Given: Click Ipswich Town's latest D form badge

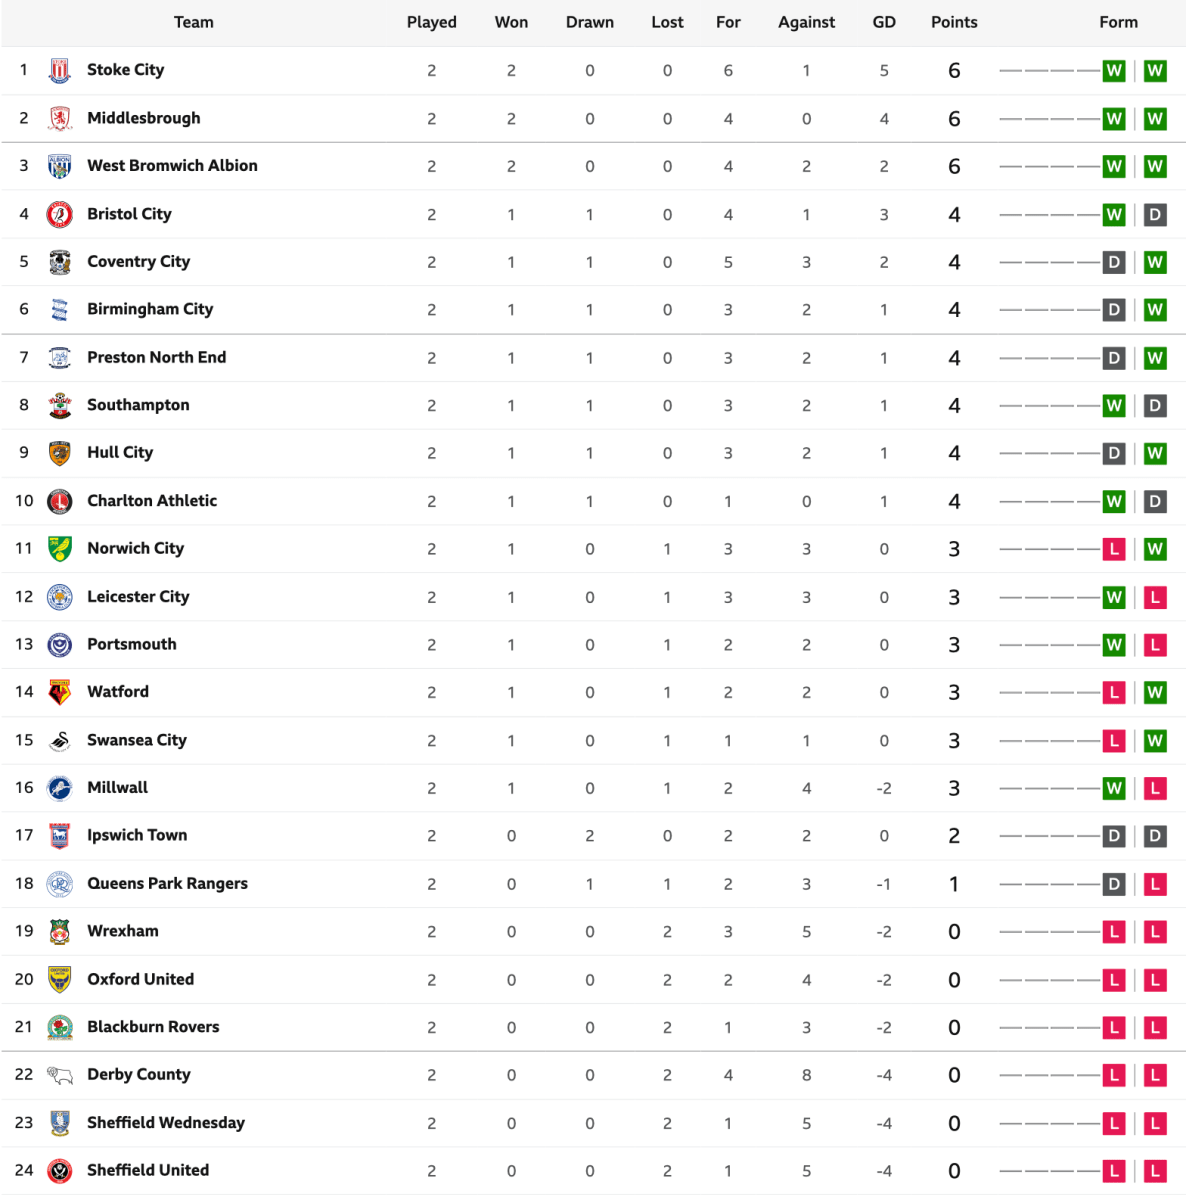Looking at the screenshot, I should (x=1155, y=836).
